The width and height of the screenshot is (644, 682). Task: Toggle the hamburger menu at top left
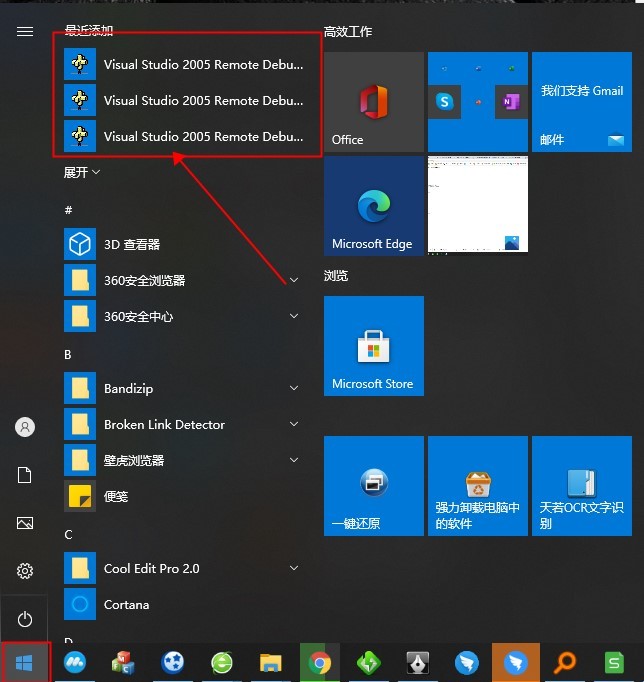tap(25, 31)
